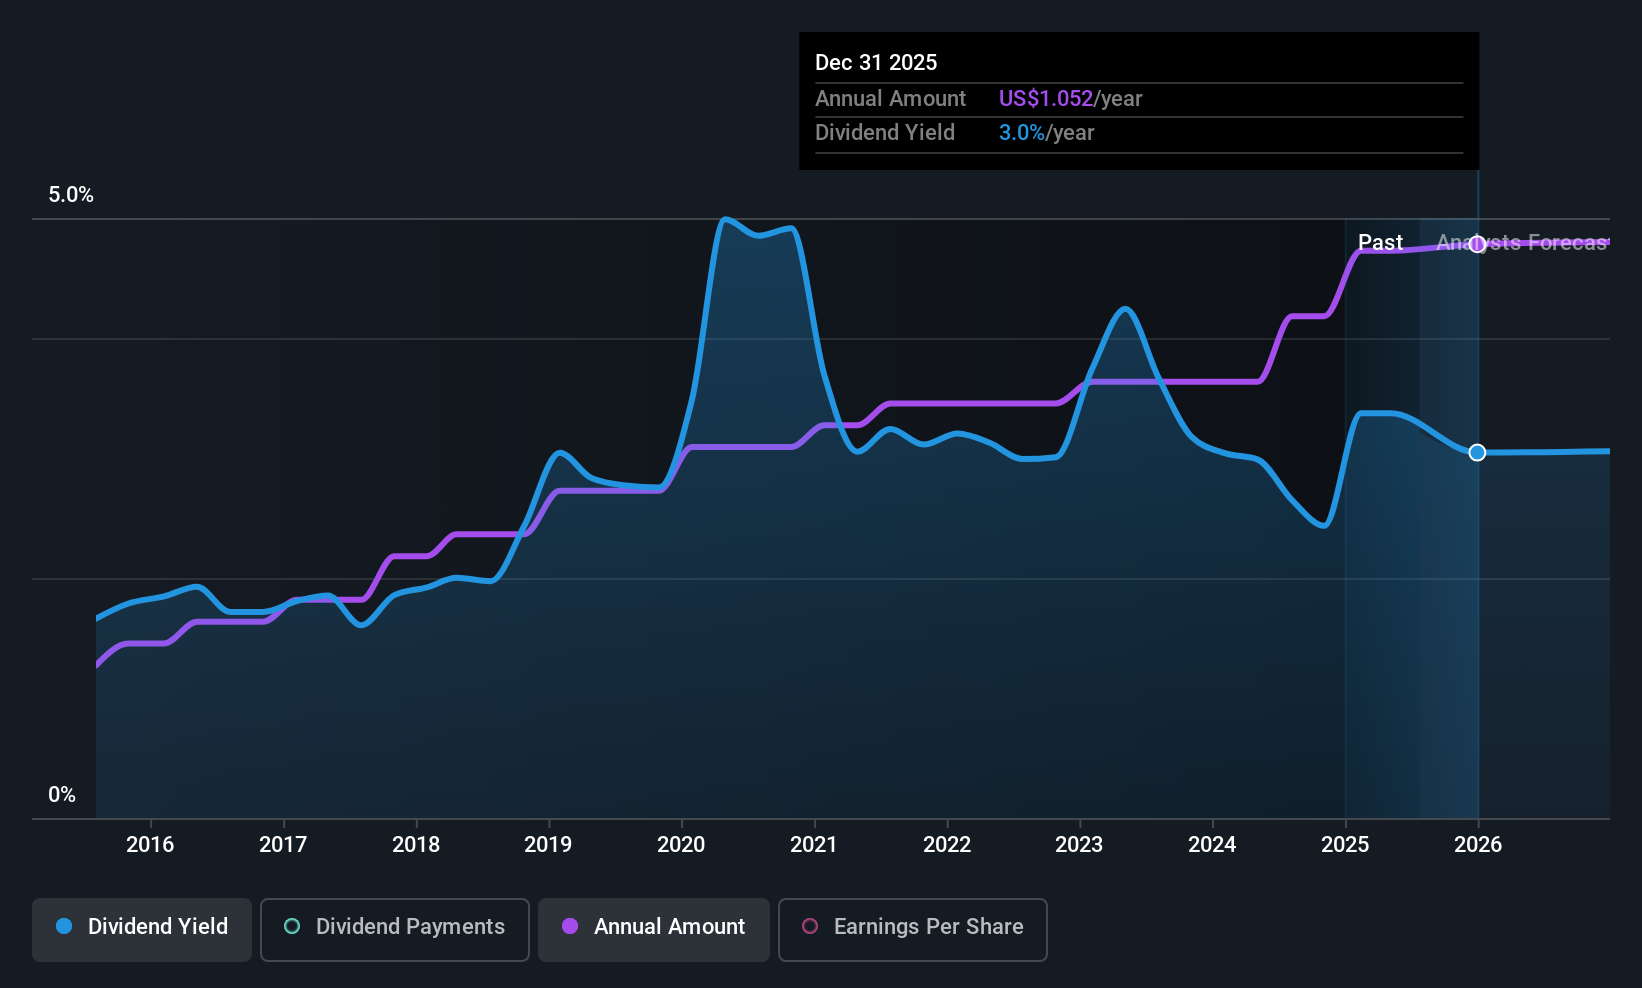Click the teal ring icon beside Dividend Payments
The width and height of the screenshot is (1642, 988).
click(x=292, y=926)
